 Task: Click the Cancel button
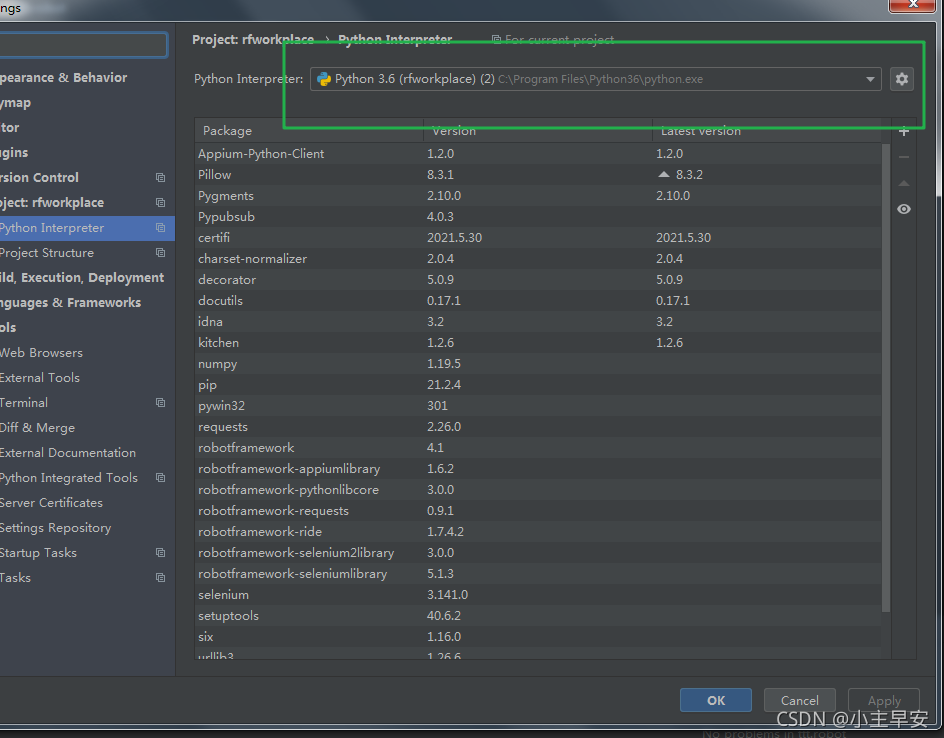800,700
